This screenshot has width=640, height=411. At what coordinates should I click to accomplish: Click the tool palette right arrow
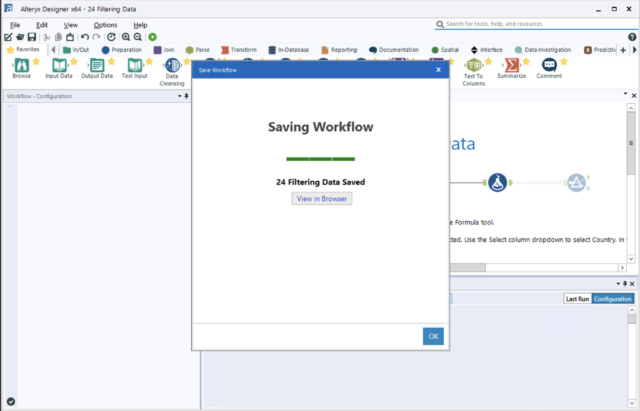(634, 50)
